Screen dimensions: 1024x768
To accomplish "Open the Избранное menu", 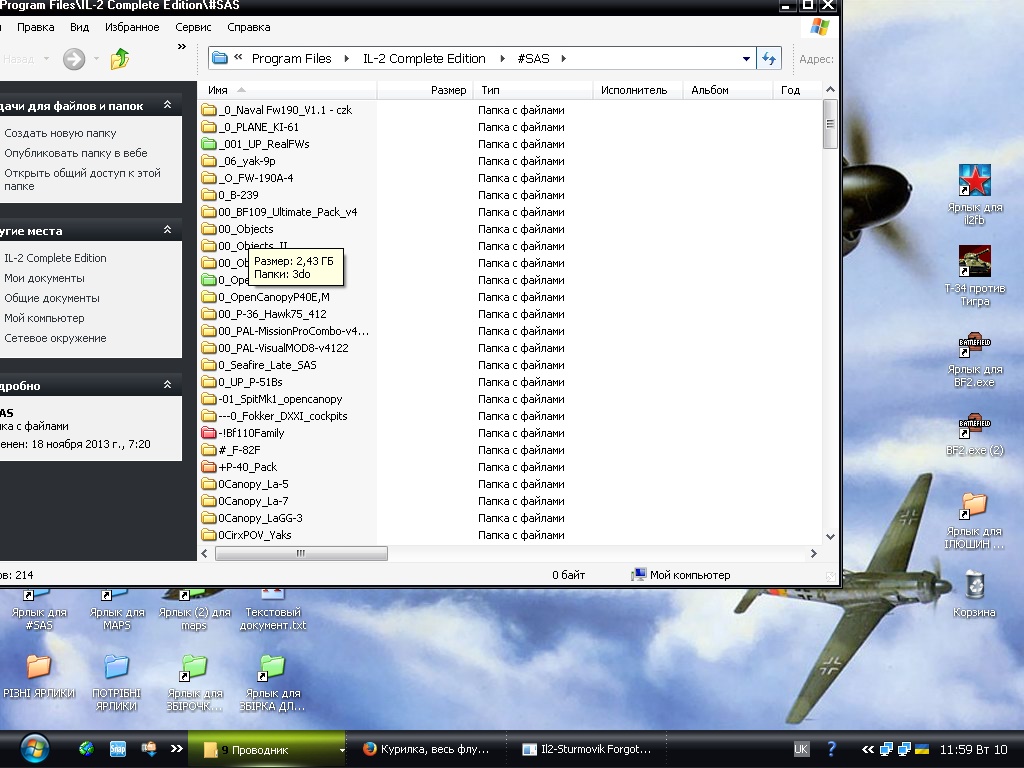I will [x=132, y=27].
